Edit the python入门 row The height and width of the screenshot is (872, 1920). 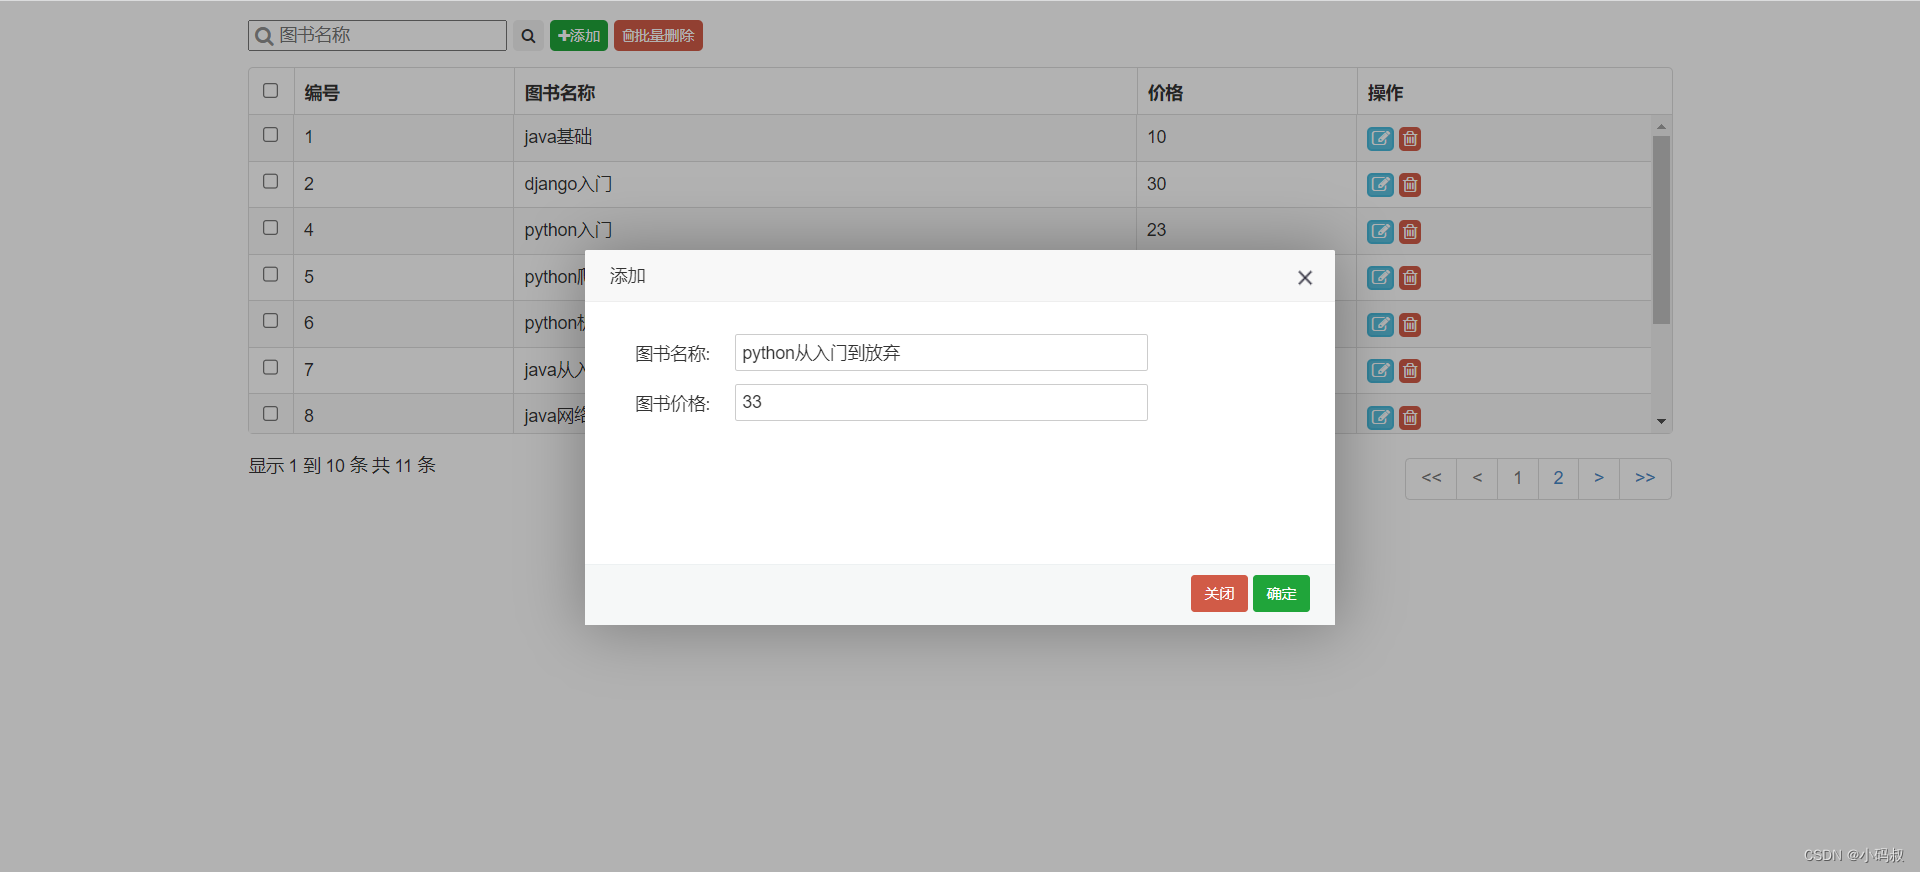point(1380,232)
